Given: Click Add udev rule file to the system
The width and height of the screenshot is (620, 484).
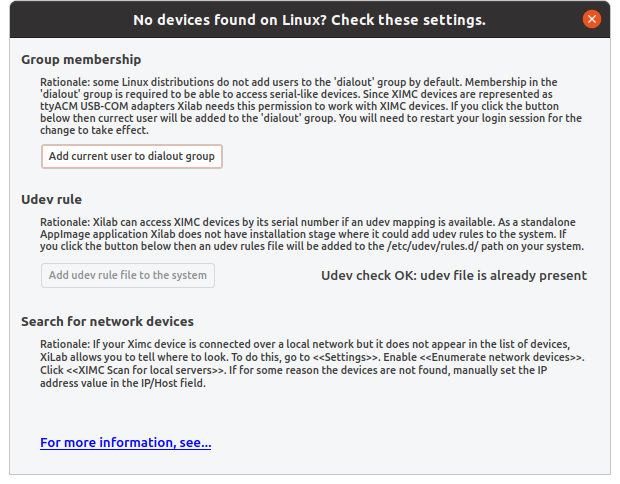Looking at the screenshot, I should pyautogui.click(x=128, y=275).
